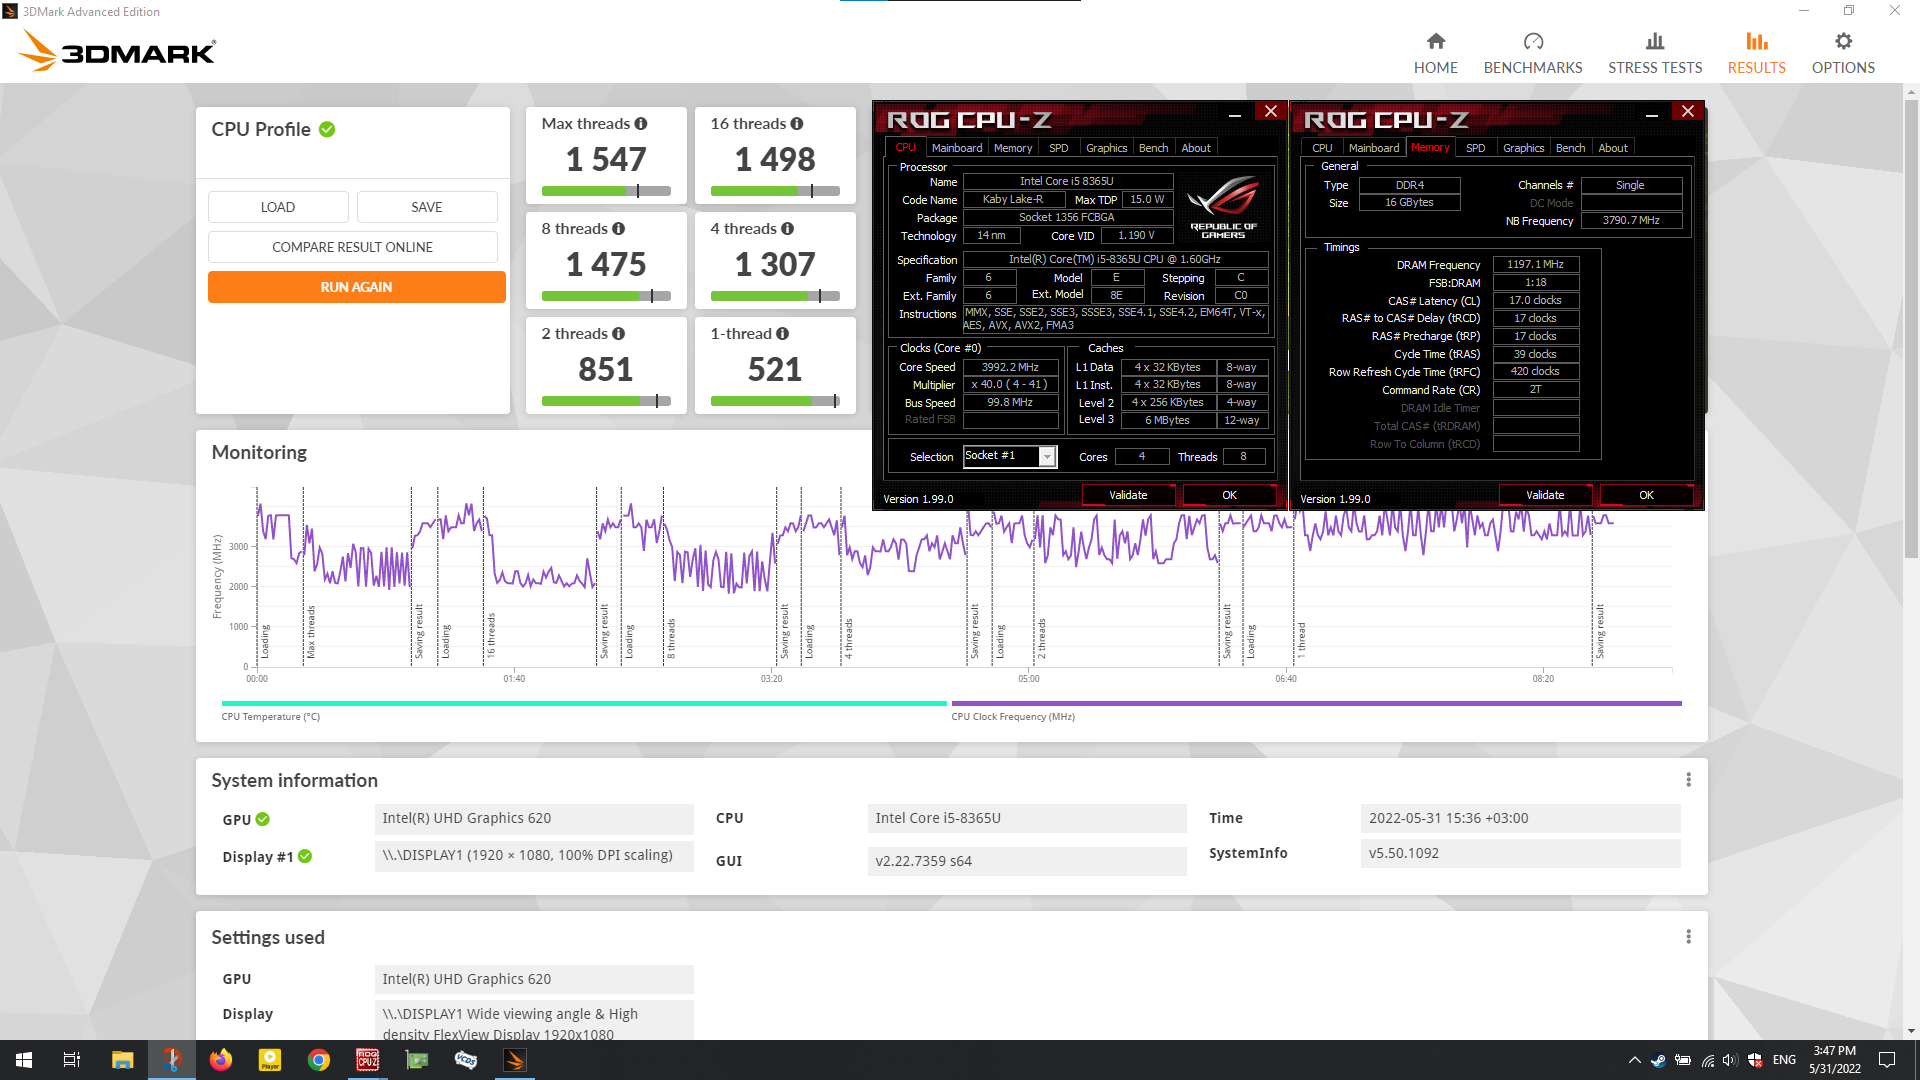The height and width of the screenshot is (1080, 1920).
Task: Open the RESULTS section
Action: 1756,53
